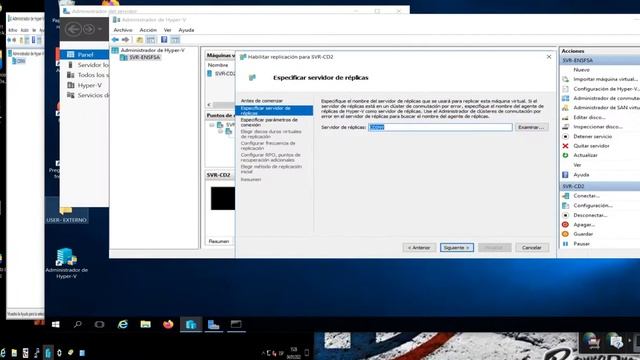Select 'Resumen' wizard step
The image size is (640, 360).
[251, 180]
